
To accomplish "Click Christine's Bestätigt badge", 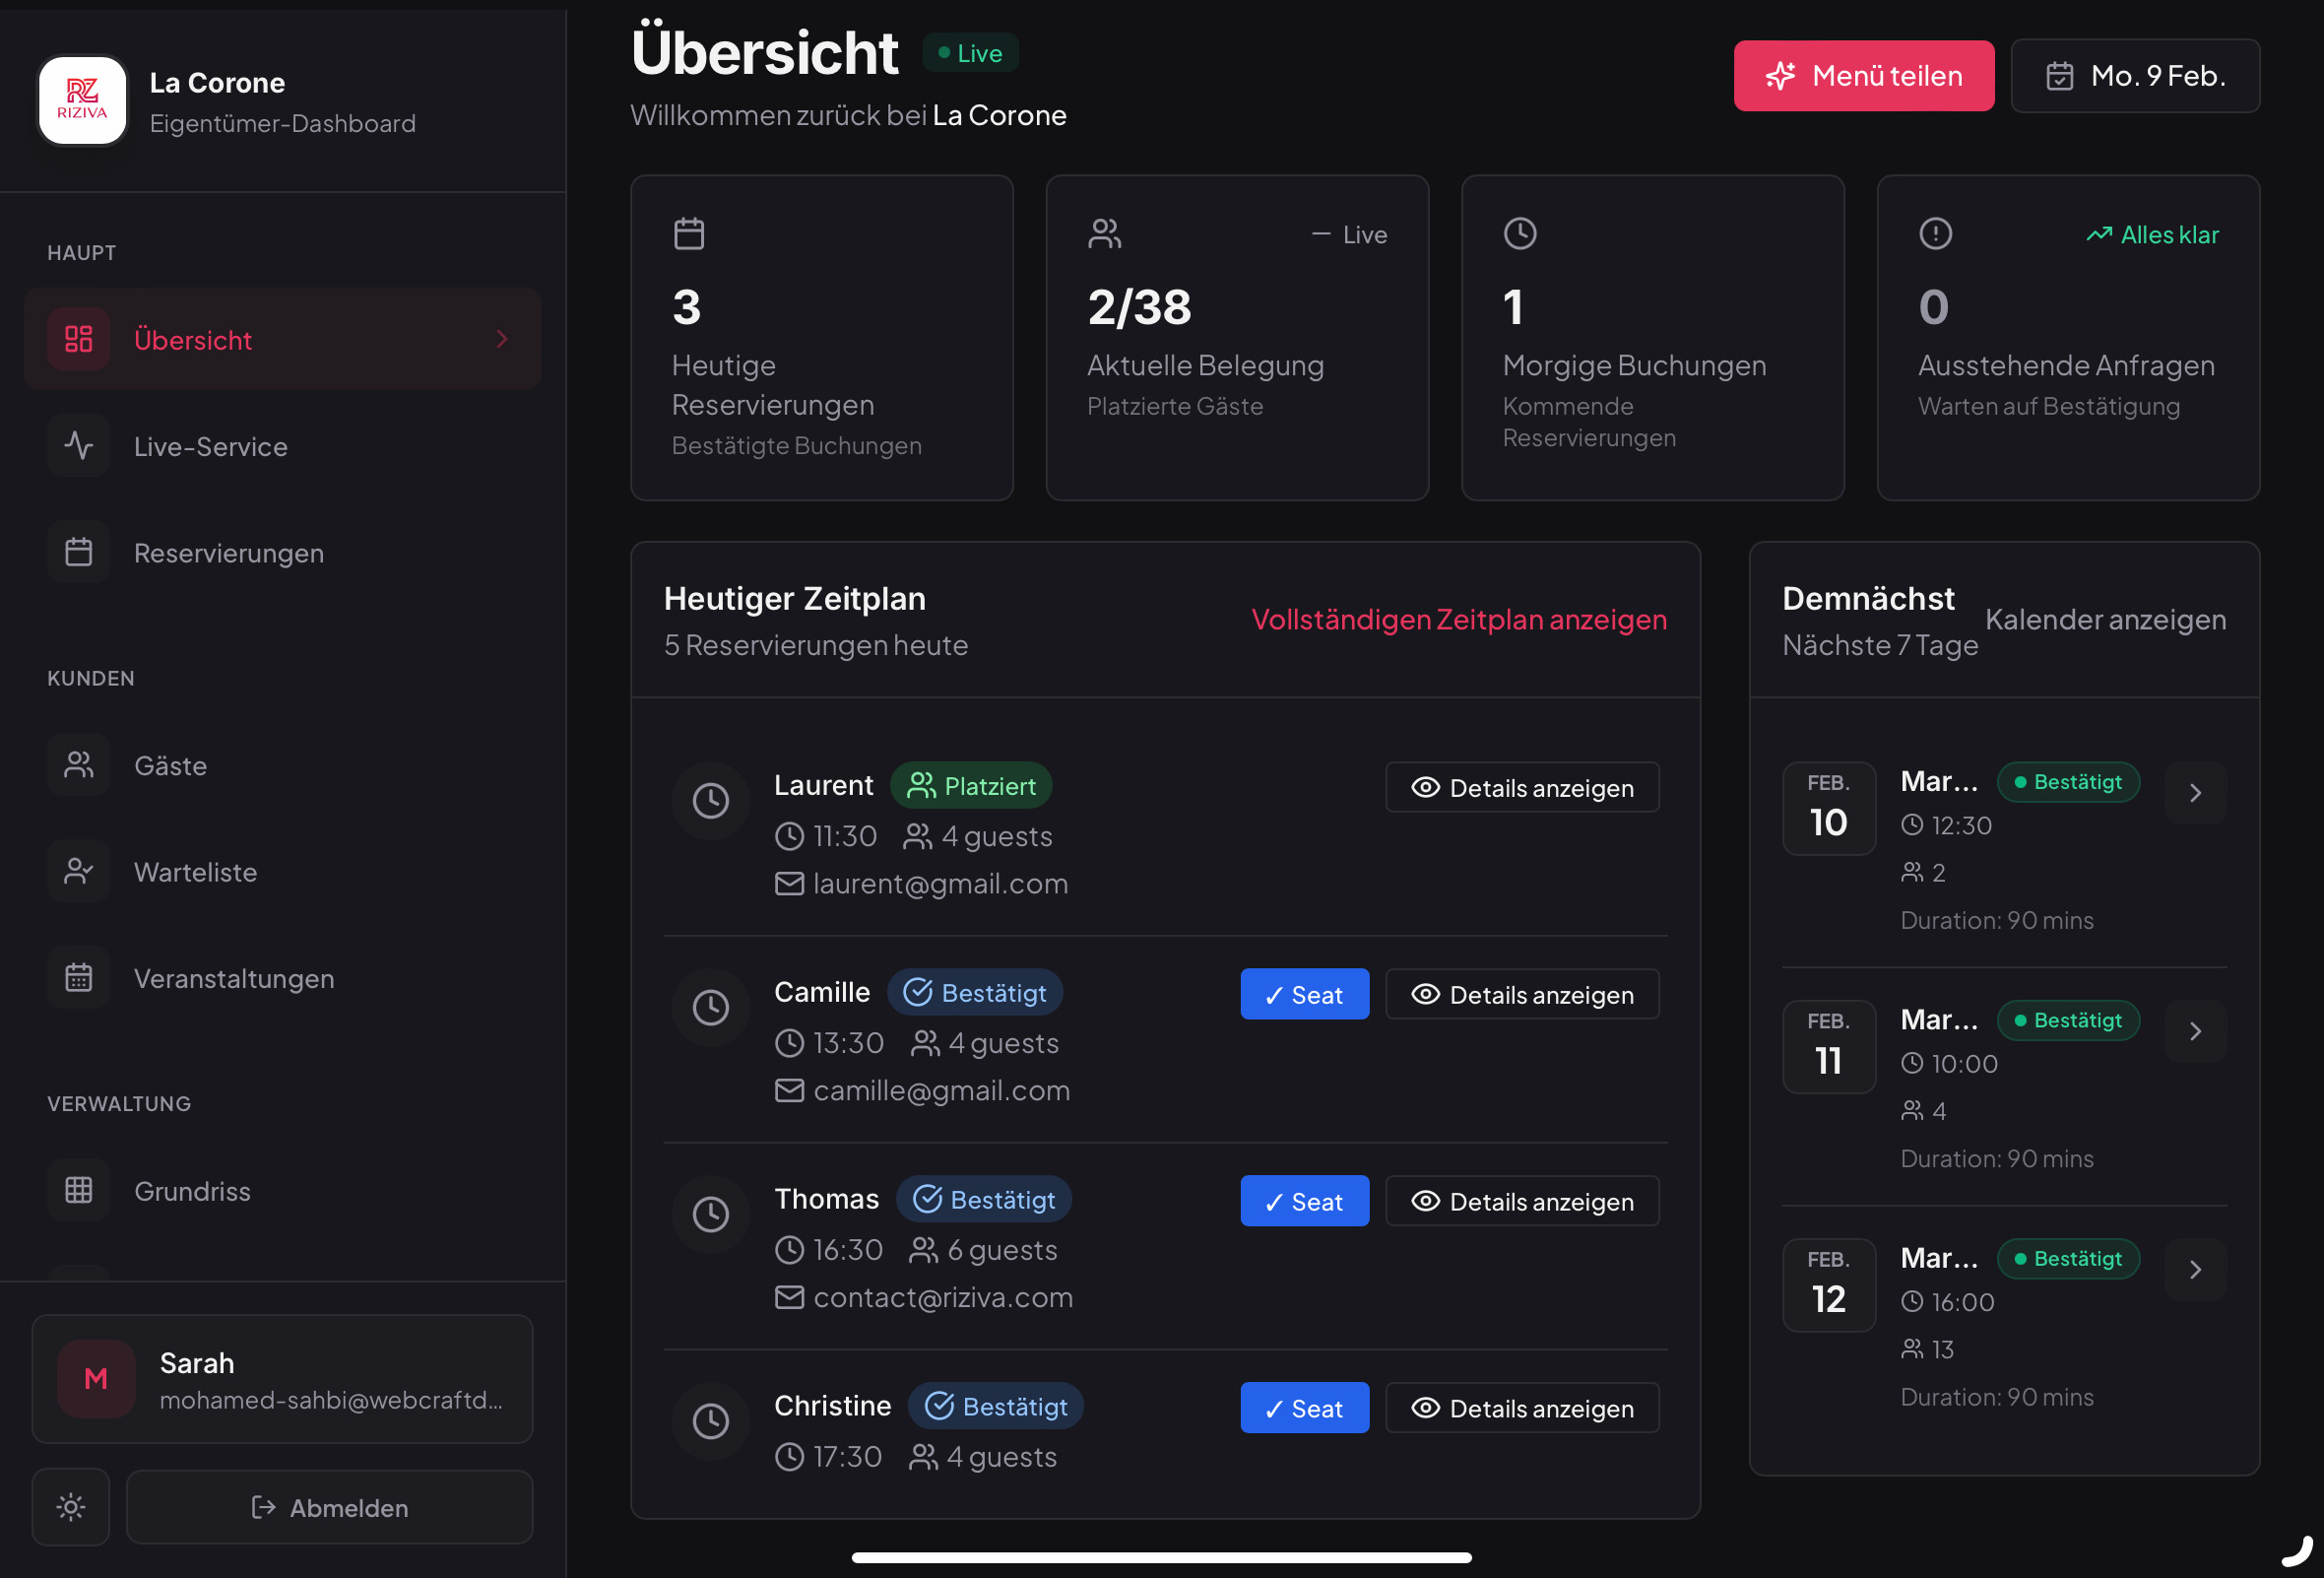I will click(x=996, y=1406).
